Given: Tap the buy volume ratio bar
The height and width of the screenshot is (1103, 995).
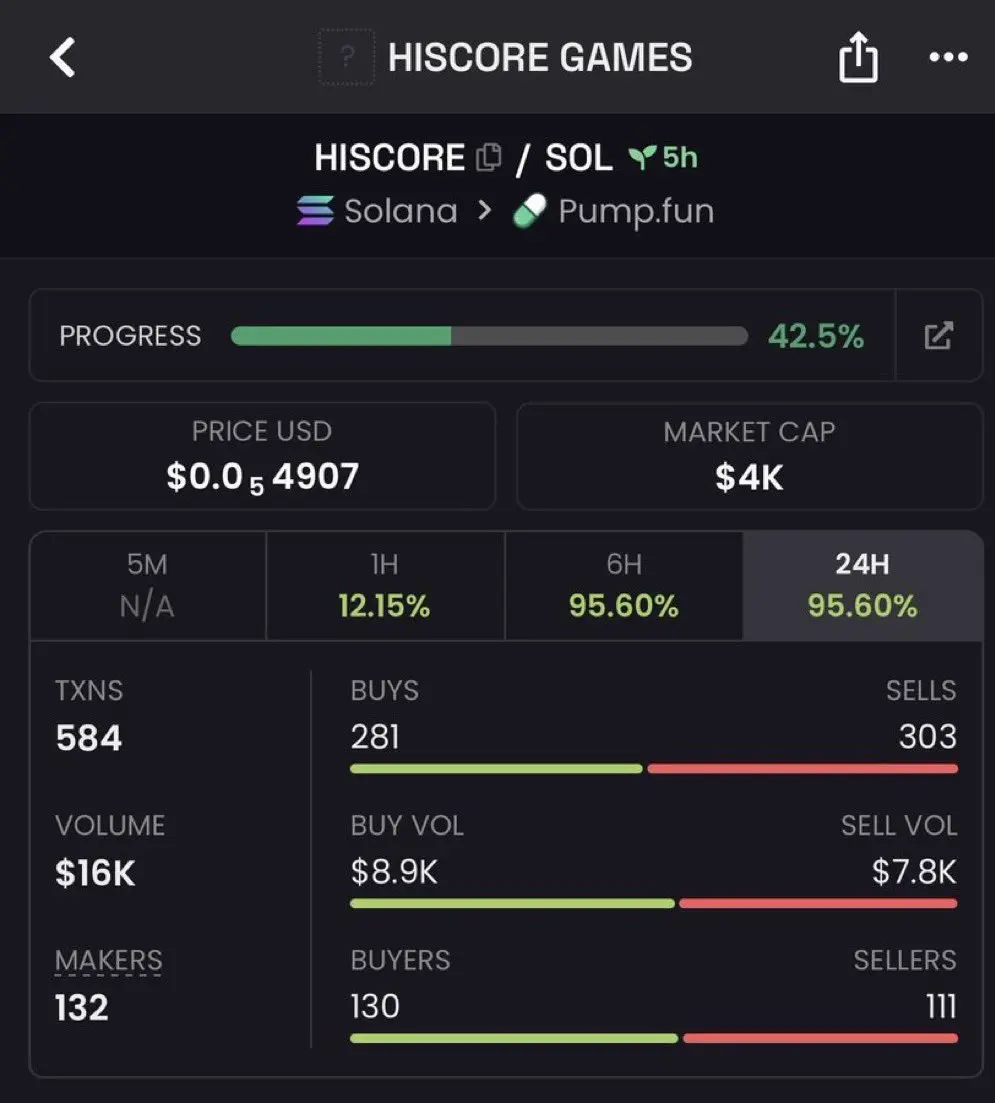Looking at the screenshot, I should coord(654,903).
